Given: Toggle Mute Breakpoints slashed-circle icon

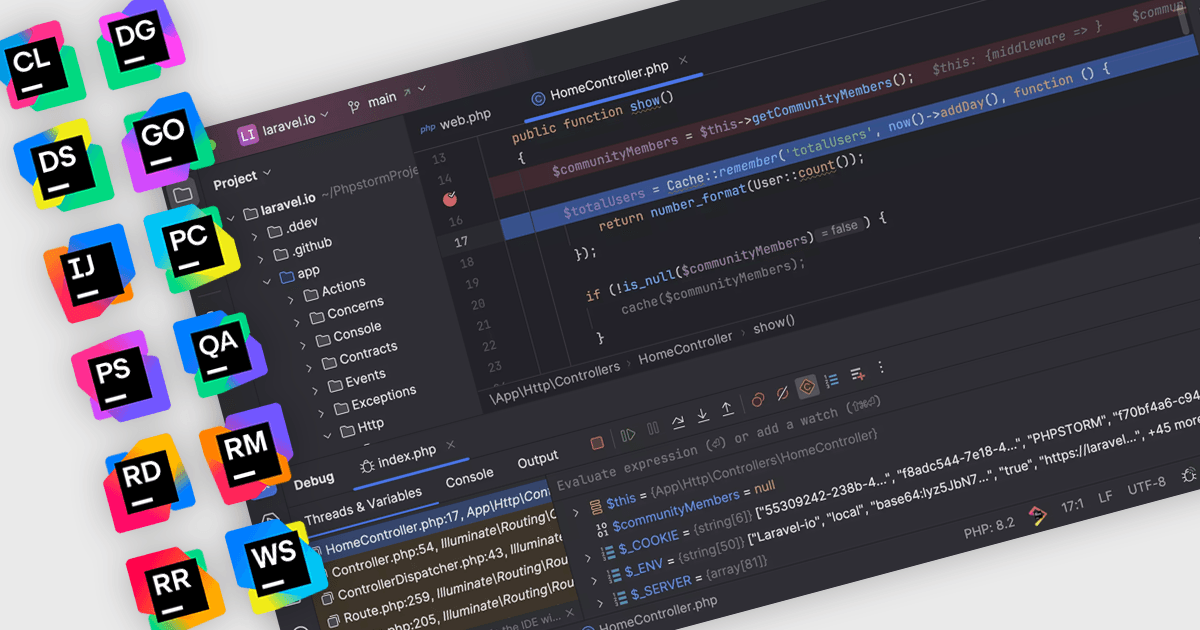Looking at the screenshot, I should 782,393.
